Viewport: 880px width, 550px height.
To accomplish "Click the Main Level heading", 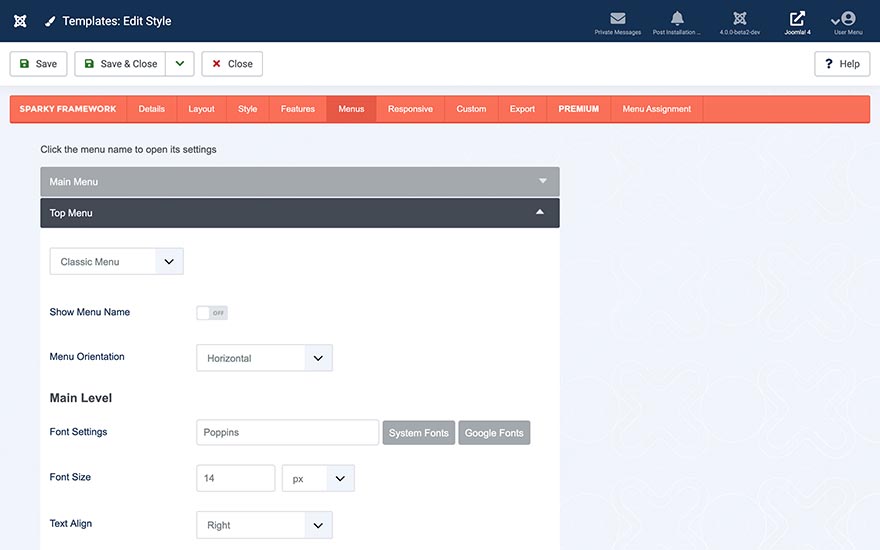I will click(x=81, y=398).
